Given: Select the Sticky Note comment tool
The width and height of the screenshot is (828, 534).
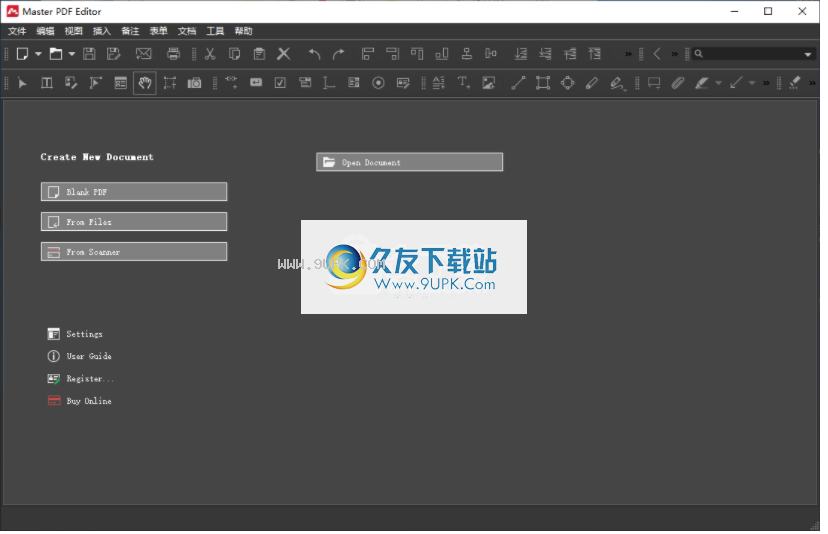Looking at the screenshot, I should (x=654, y=83).
